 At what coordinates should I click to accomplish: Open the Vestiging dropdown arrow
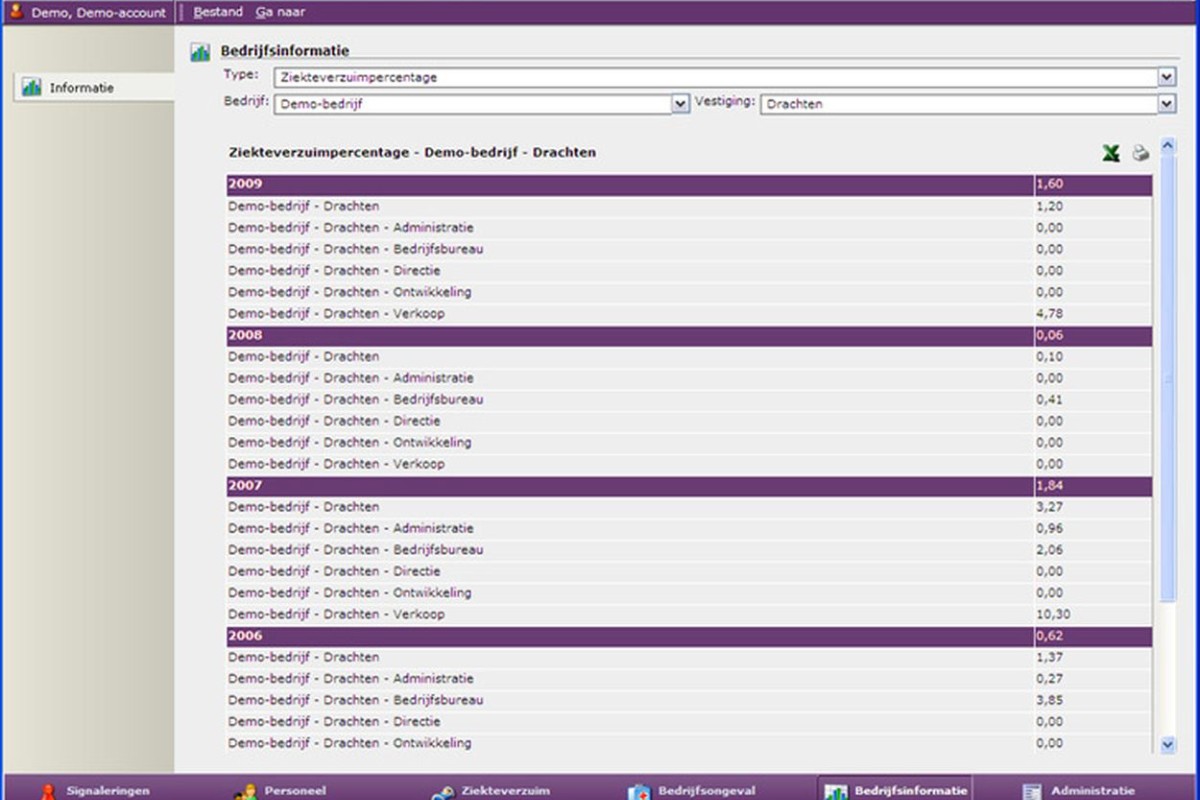click(x=1166, y=103)
